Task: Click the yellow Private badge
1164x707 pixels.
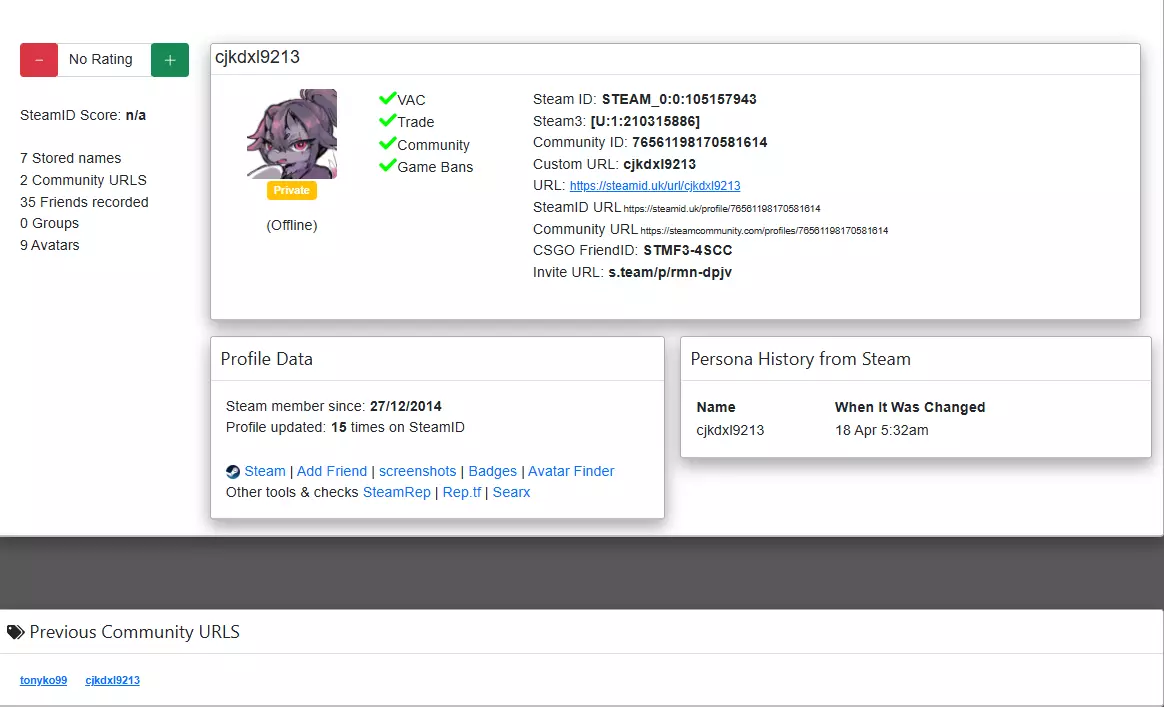Action: tap(292, 190)
